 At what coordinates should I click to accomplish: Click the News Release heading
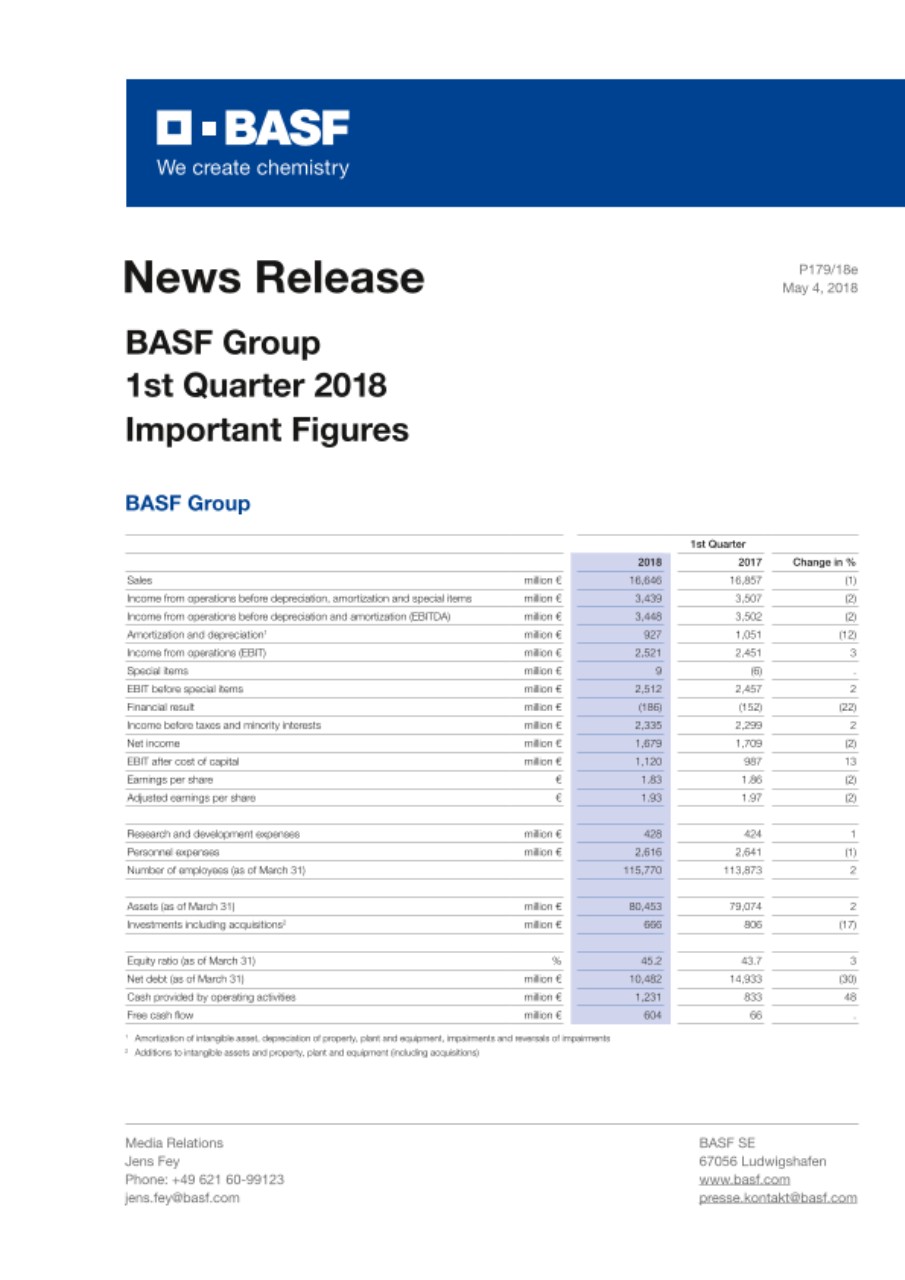[x=274, y=277]
